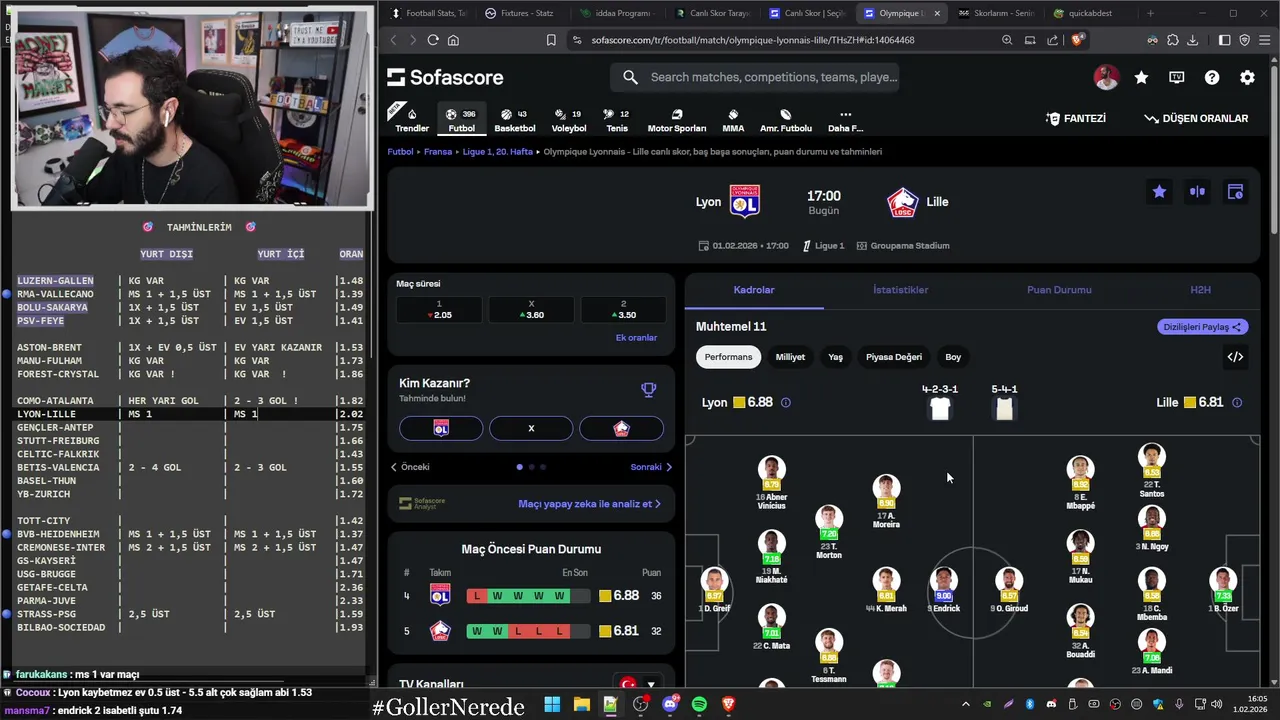Select Yaş lineup filter
This screenshot has width=1280, height=720.
835,357
